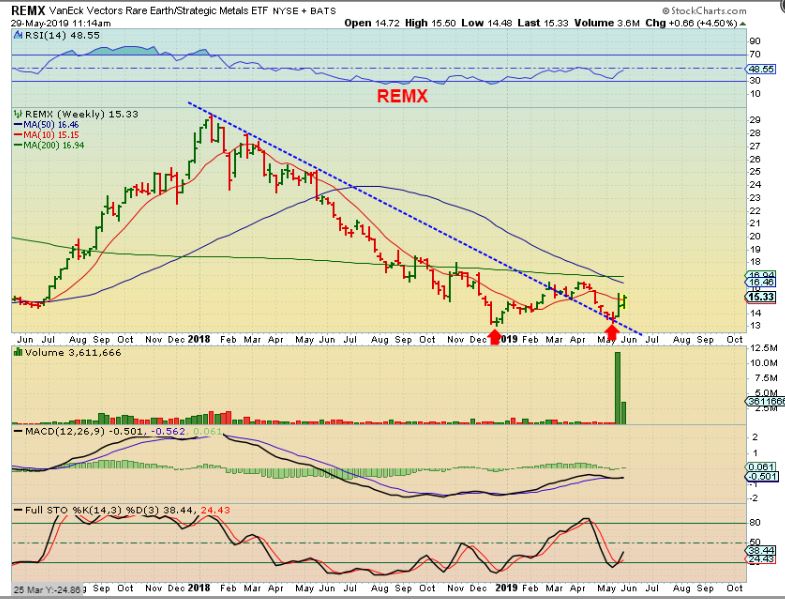Click the MA(200) 16.94 legend entry
This screenshot has width=785, height=599.
[x=49, y=145]
